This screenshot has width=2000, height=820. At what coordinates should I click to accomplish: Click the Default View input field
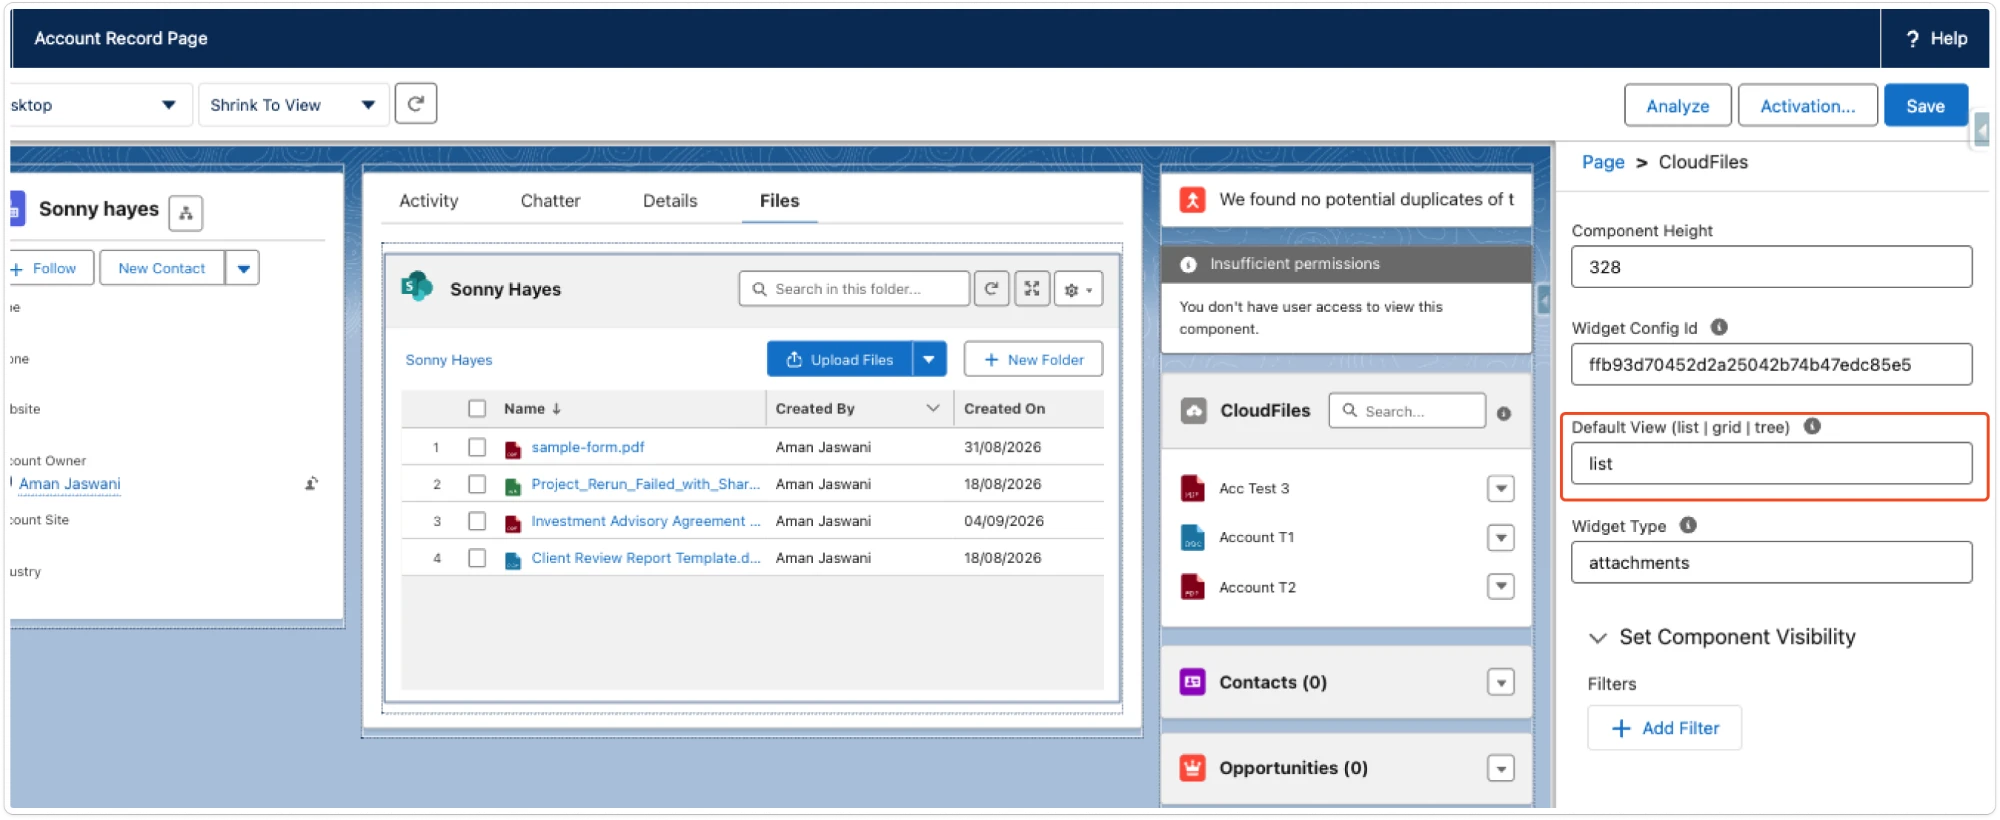tap(1771, 464)
